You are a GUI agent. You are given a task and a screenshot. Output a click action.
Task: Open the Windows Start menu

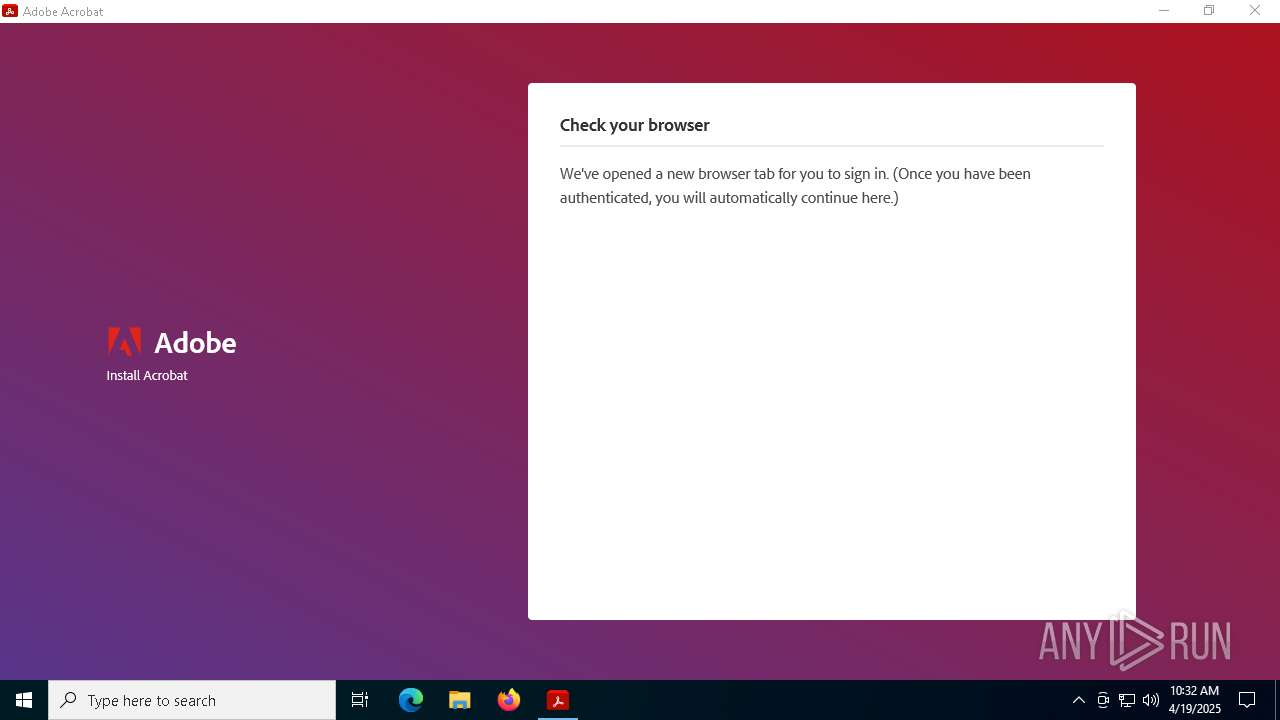point(24,700)
